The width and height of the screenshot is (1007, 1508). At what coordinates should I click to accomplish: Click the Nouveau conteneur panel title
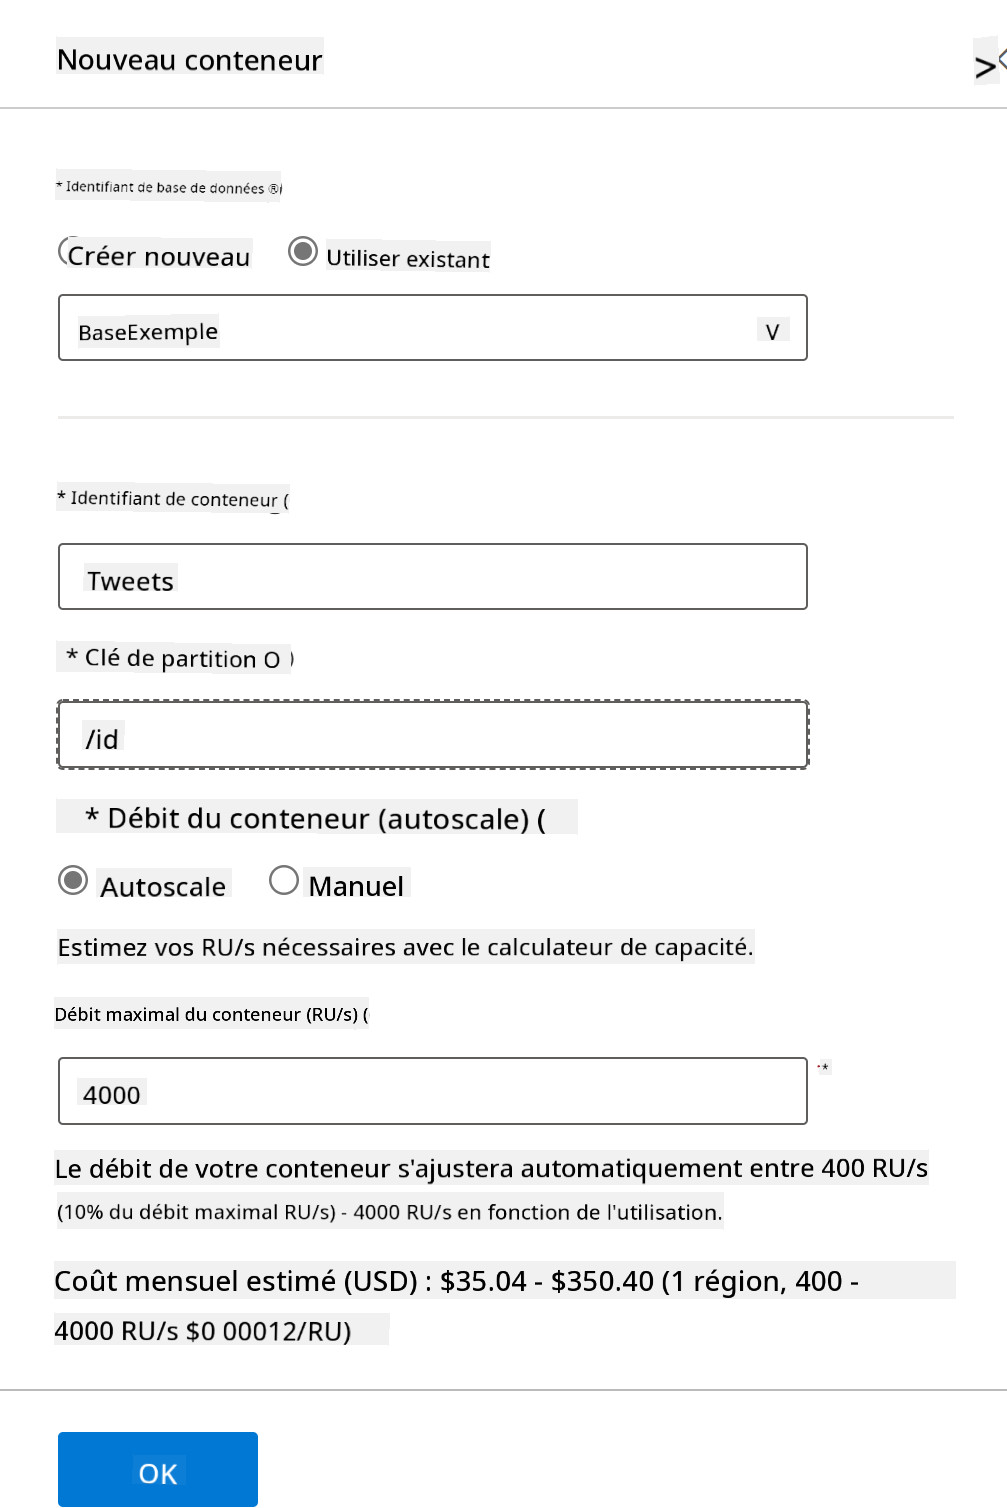190,60
